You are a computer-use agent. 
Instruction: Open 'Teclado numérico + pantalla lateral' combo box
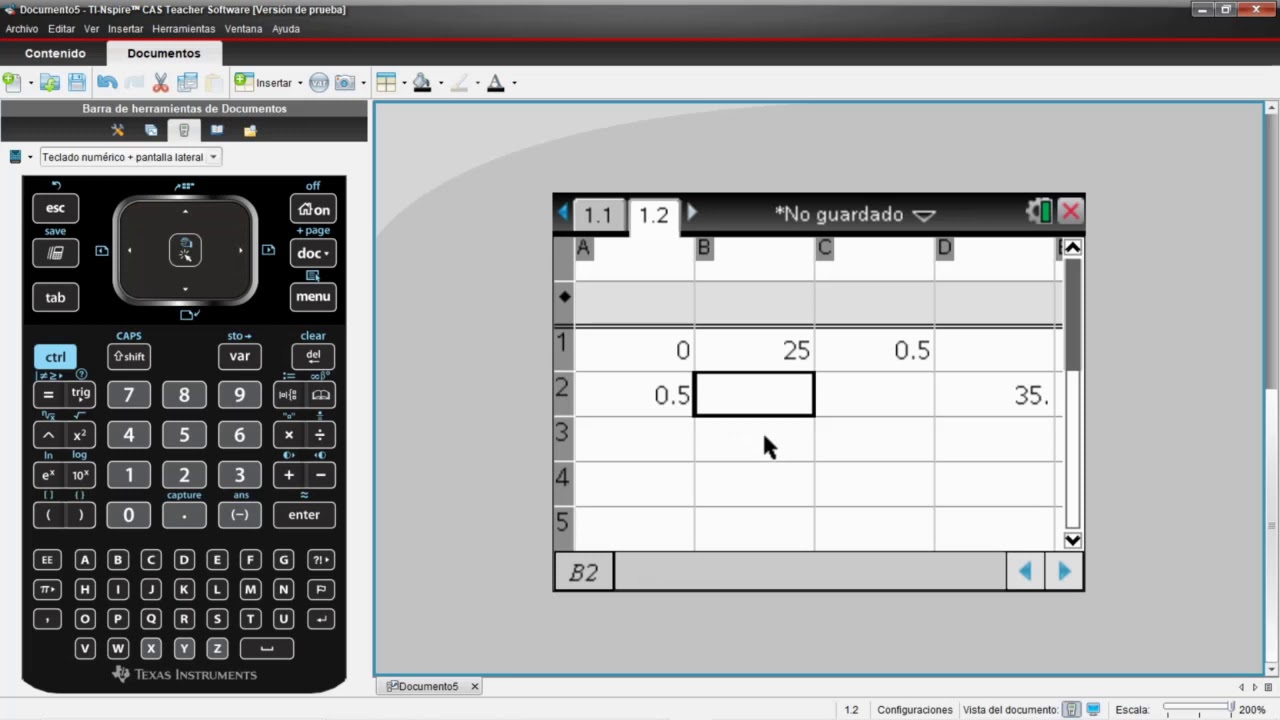(x=130, y=157)
